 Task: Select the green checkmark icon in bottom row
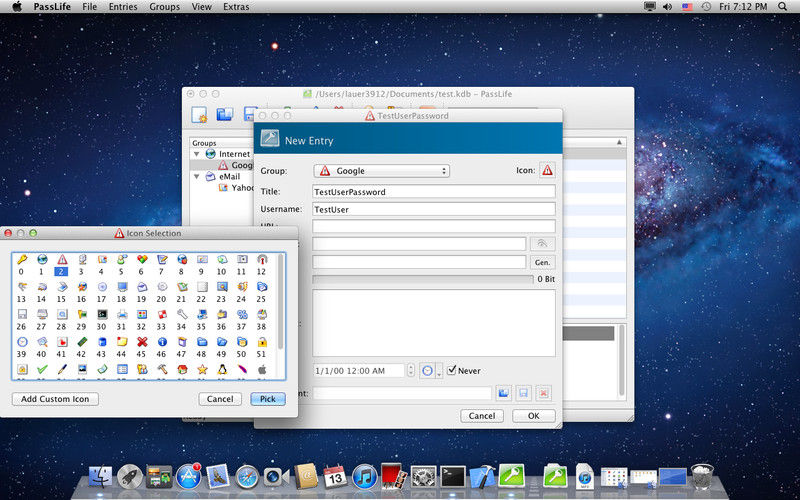[x=42, y=369]
